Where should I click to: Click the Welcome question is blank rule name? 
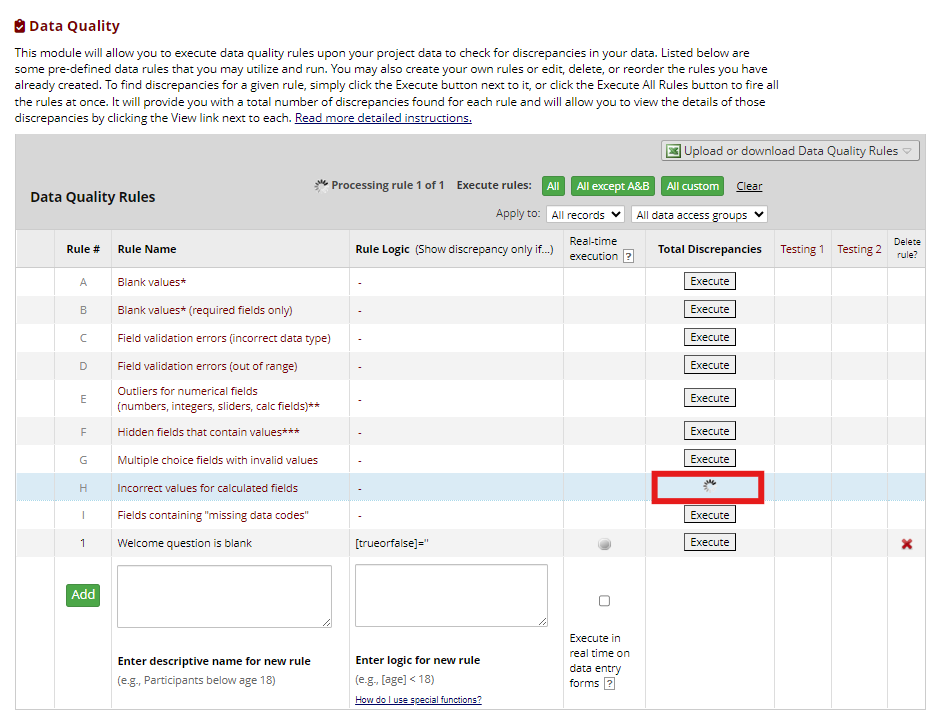pyautogui.click(x=184, y=543)
